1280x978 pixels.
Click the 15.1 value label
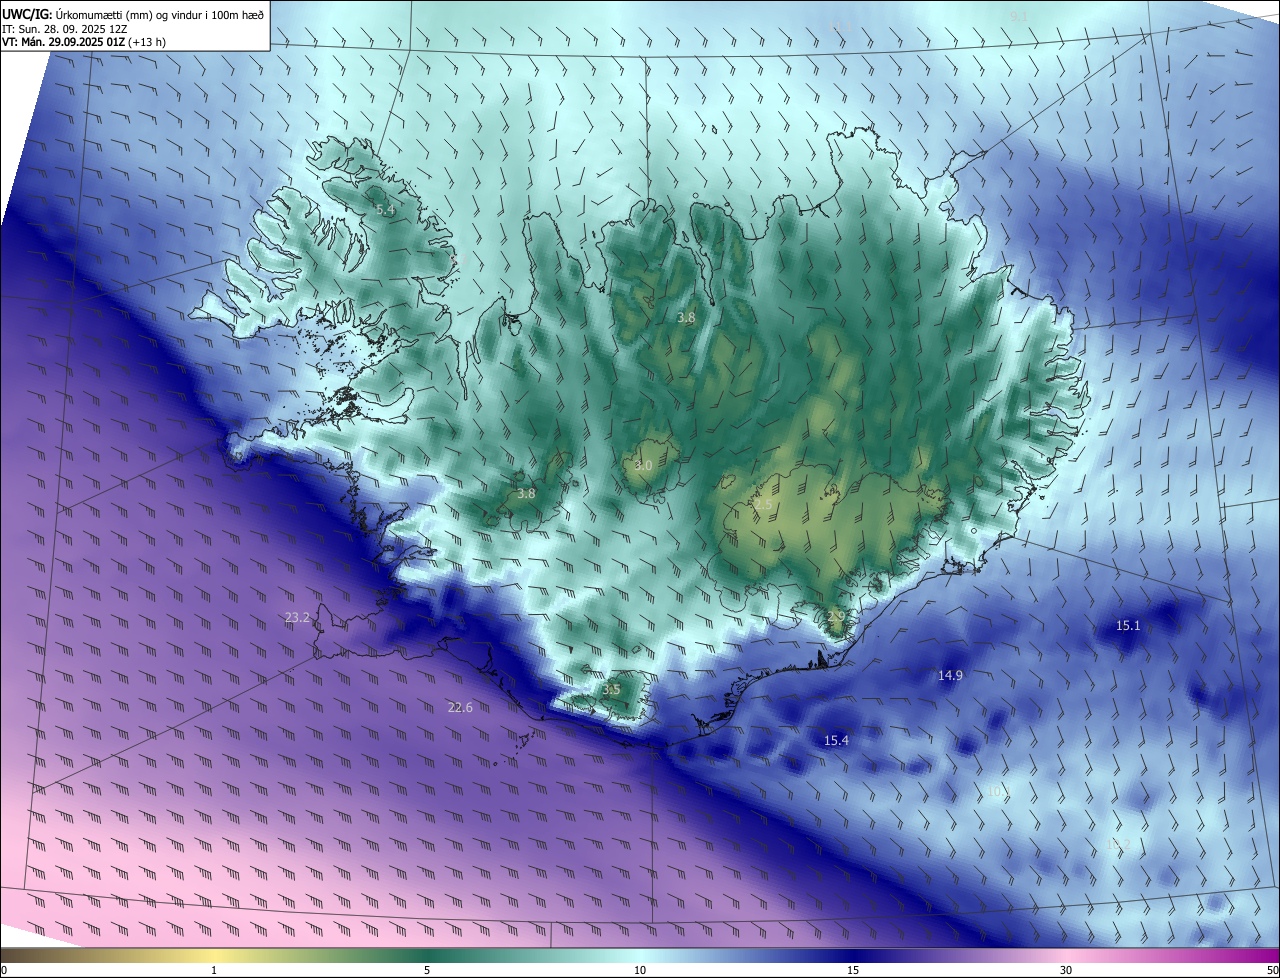1128,625
